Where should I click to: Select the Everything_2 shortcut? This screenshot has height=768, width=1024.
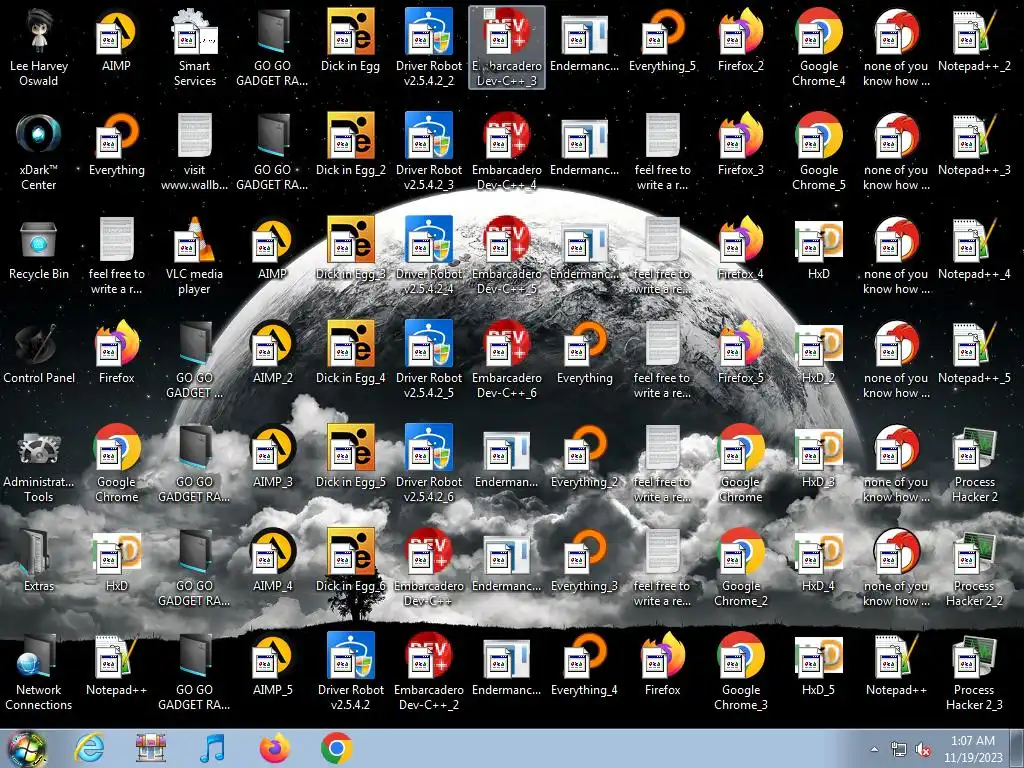pos(584,457)
